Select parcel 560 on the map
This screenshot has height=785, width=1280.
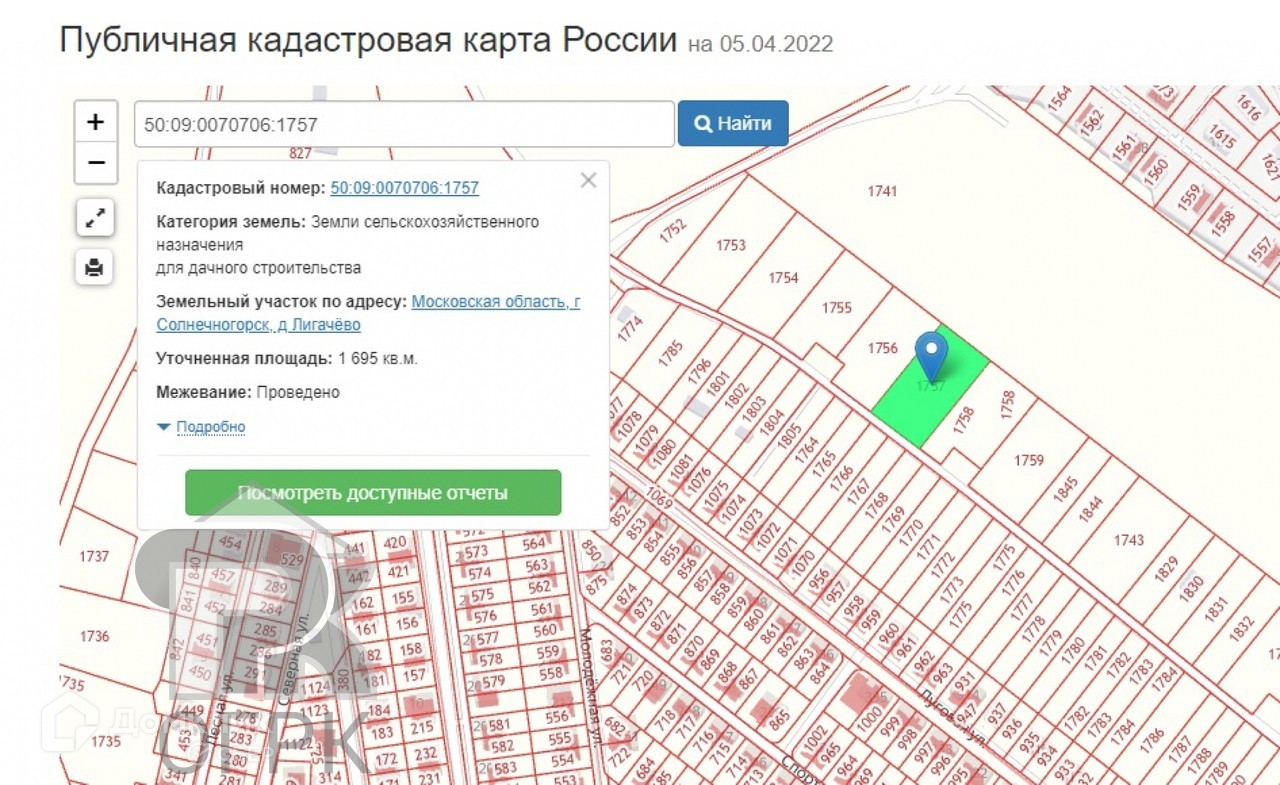click(545, 631)
